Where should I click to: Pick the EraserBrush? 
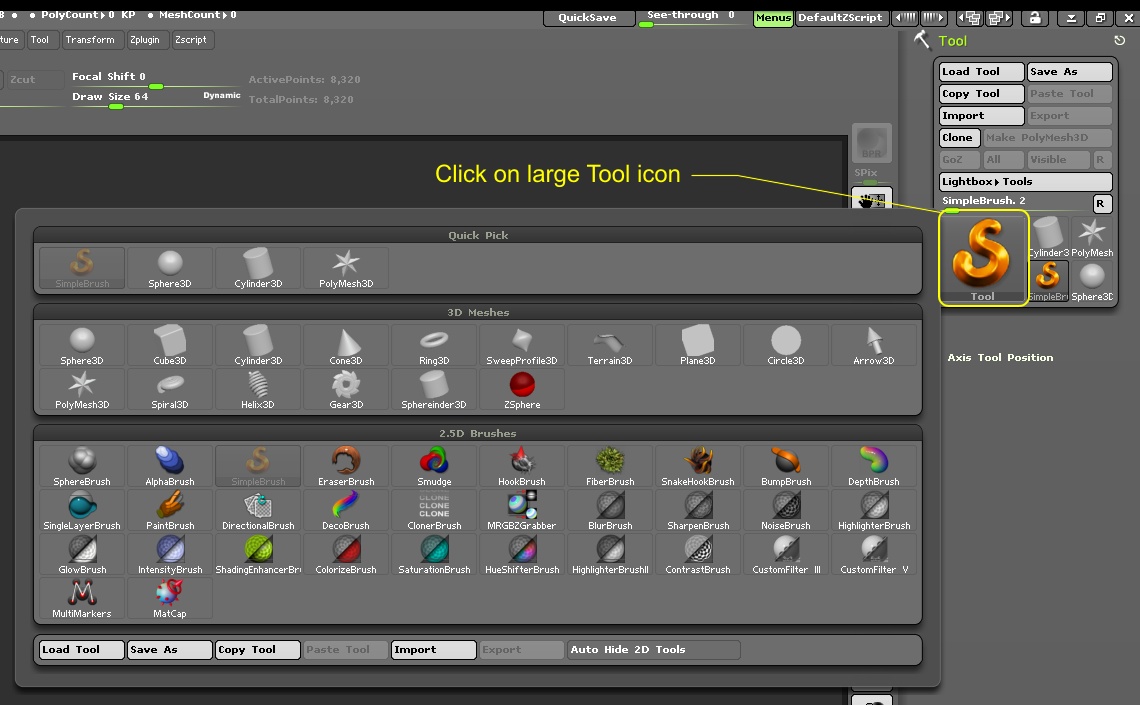(346, 467)
